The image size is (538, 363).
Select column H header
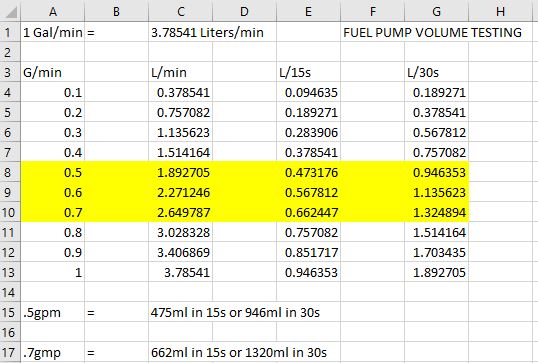pyautogui.click(x=500, y=11)
